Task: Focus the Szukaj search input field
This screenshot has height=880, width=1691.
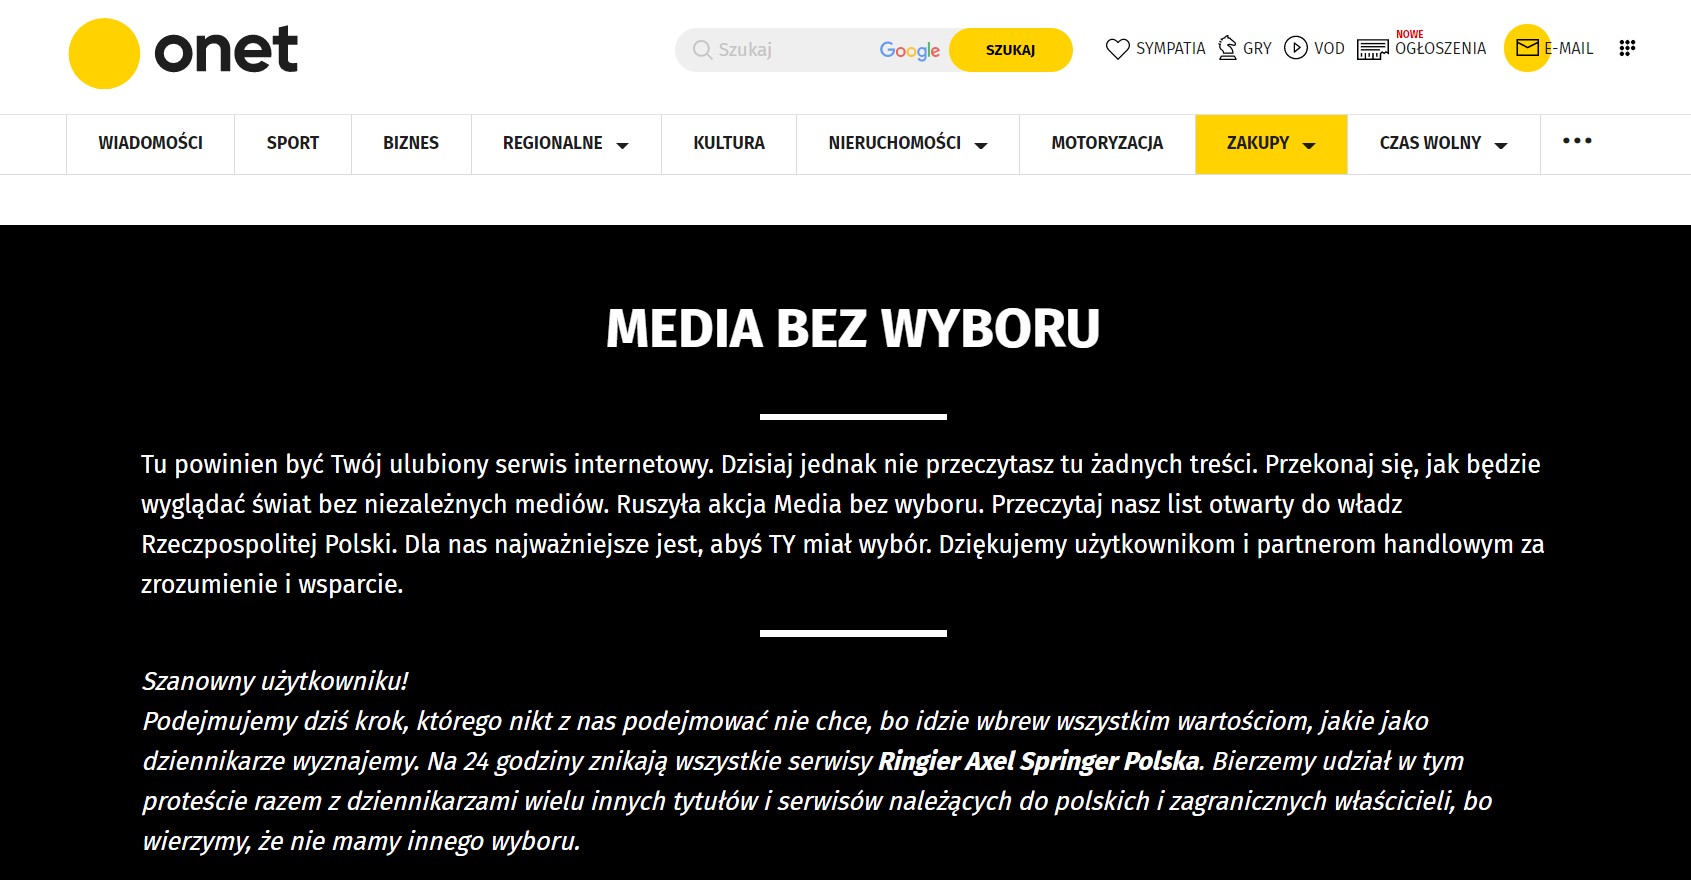Action: coord(790,50)
